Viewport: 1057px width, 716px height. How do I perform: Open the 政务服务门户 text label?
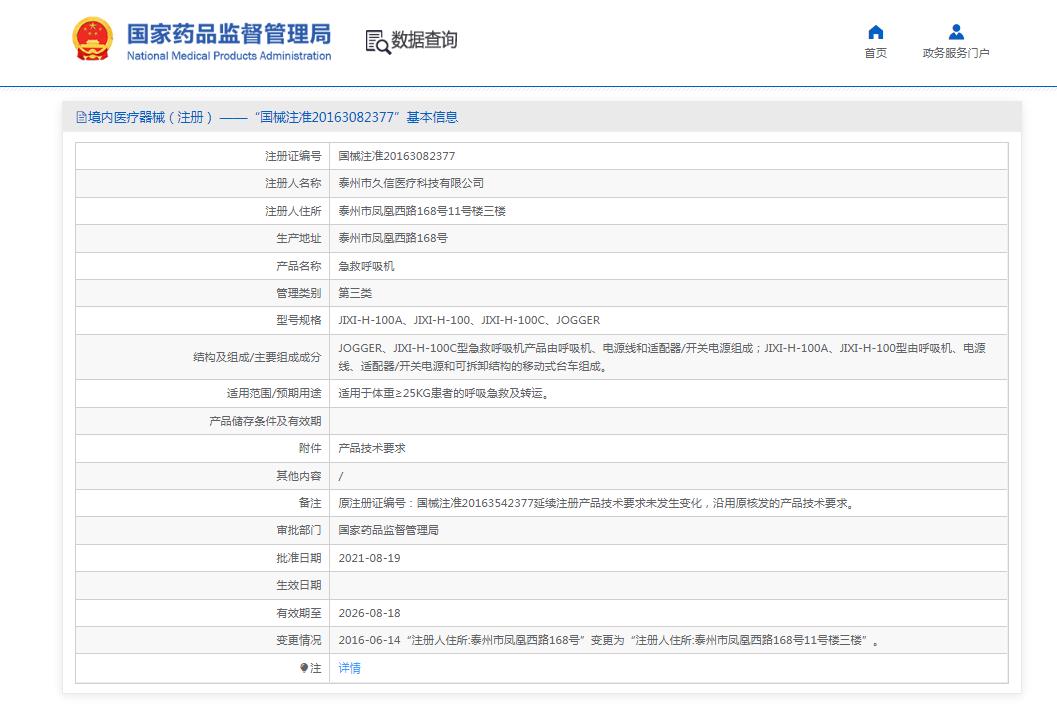click(x=955, y=53)
